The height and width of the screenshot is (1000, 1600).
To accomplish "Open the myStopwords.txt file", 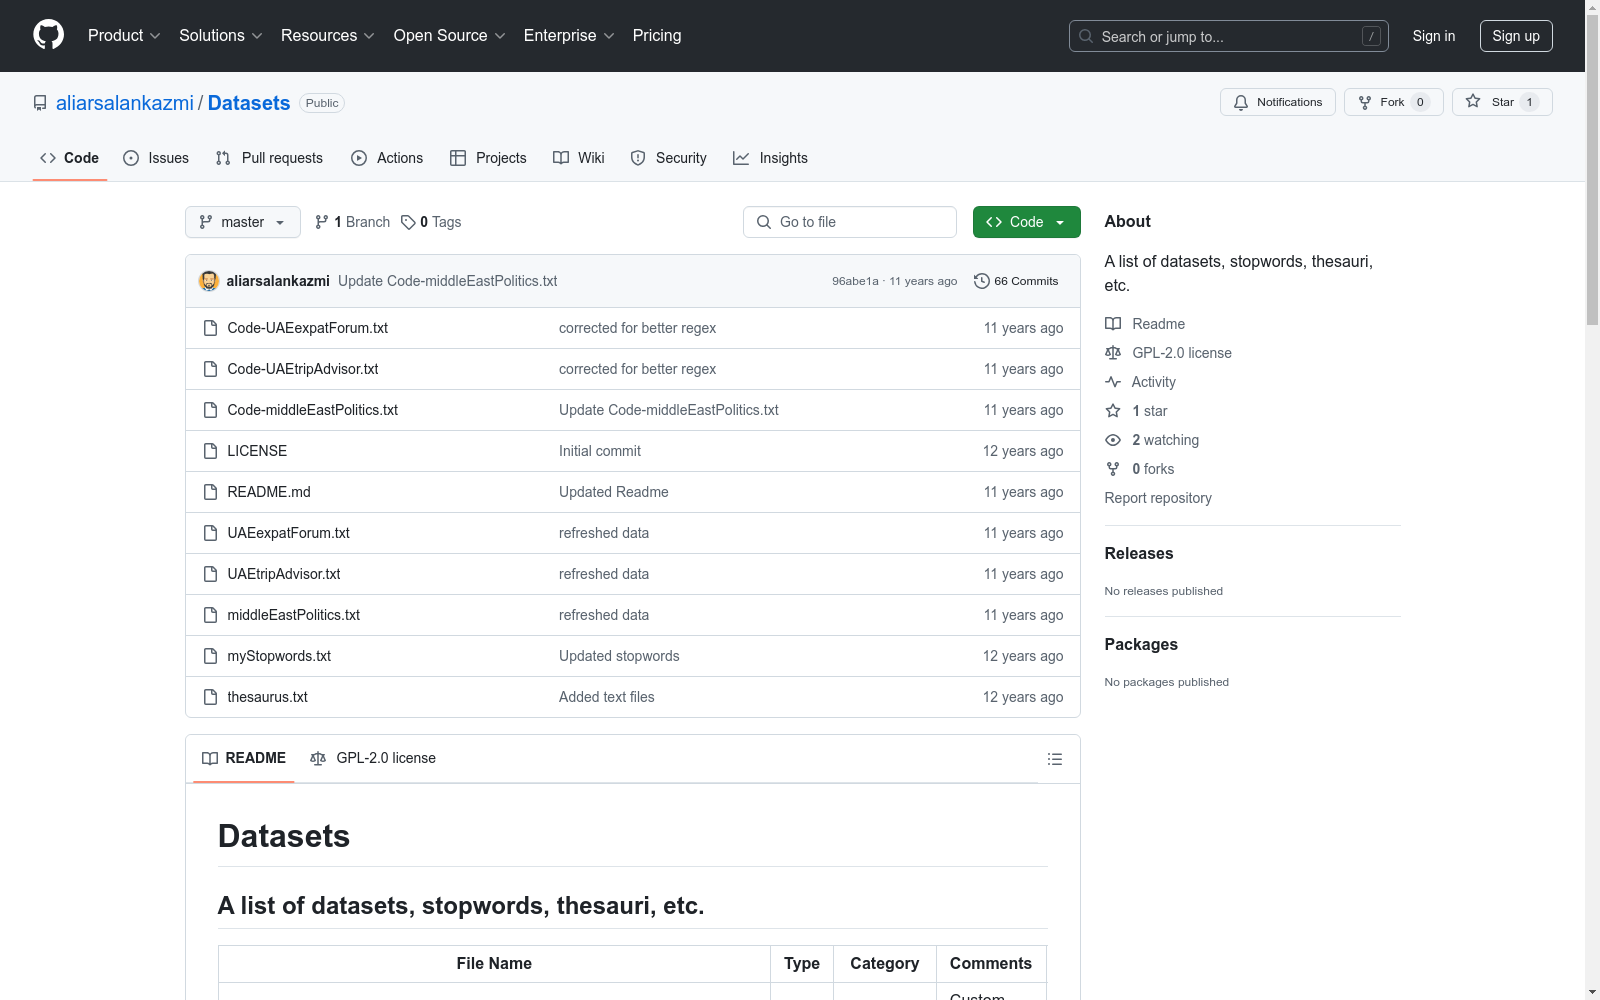I will [279, 656].
